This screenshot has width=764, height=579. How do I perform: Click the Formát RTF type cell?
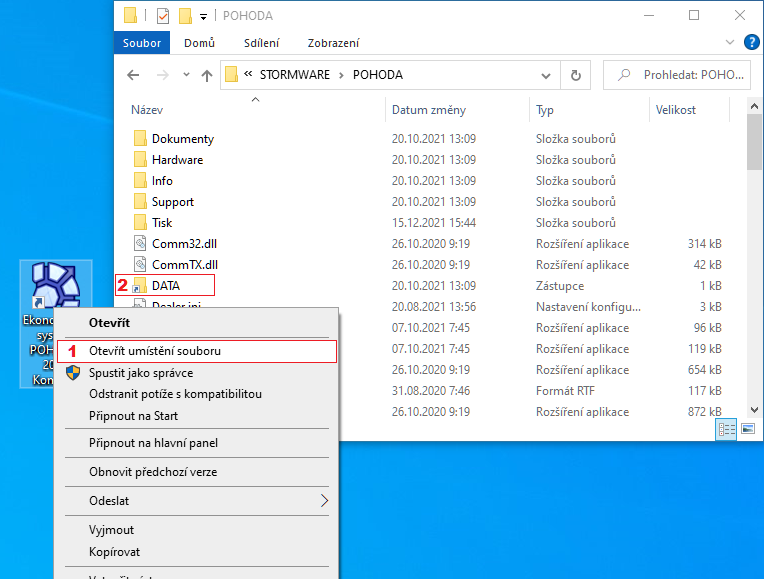pos(565,390)
